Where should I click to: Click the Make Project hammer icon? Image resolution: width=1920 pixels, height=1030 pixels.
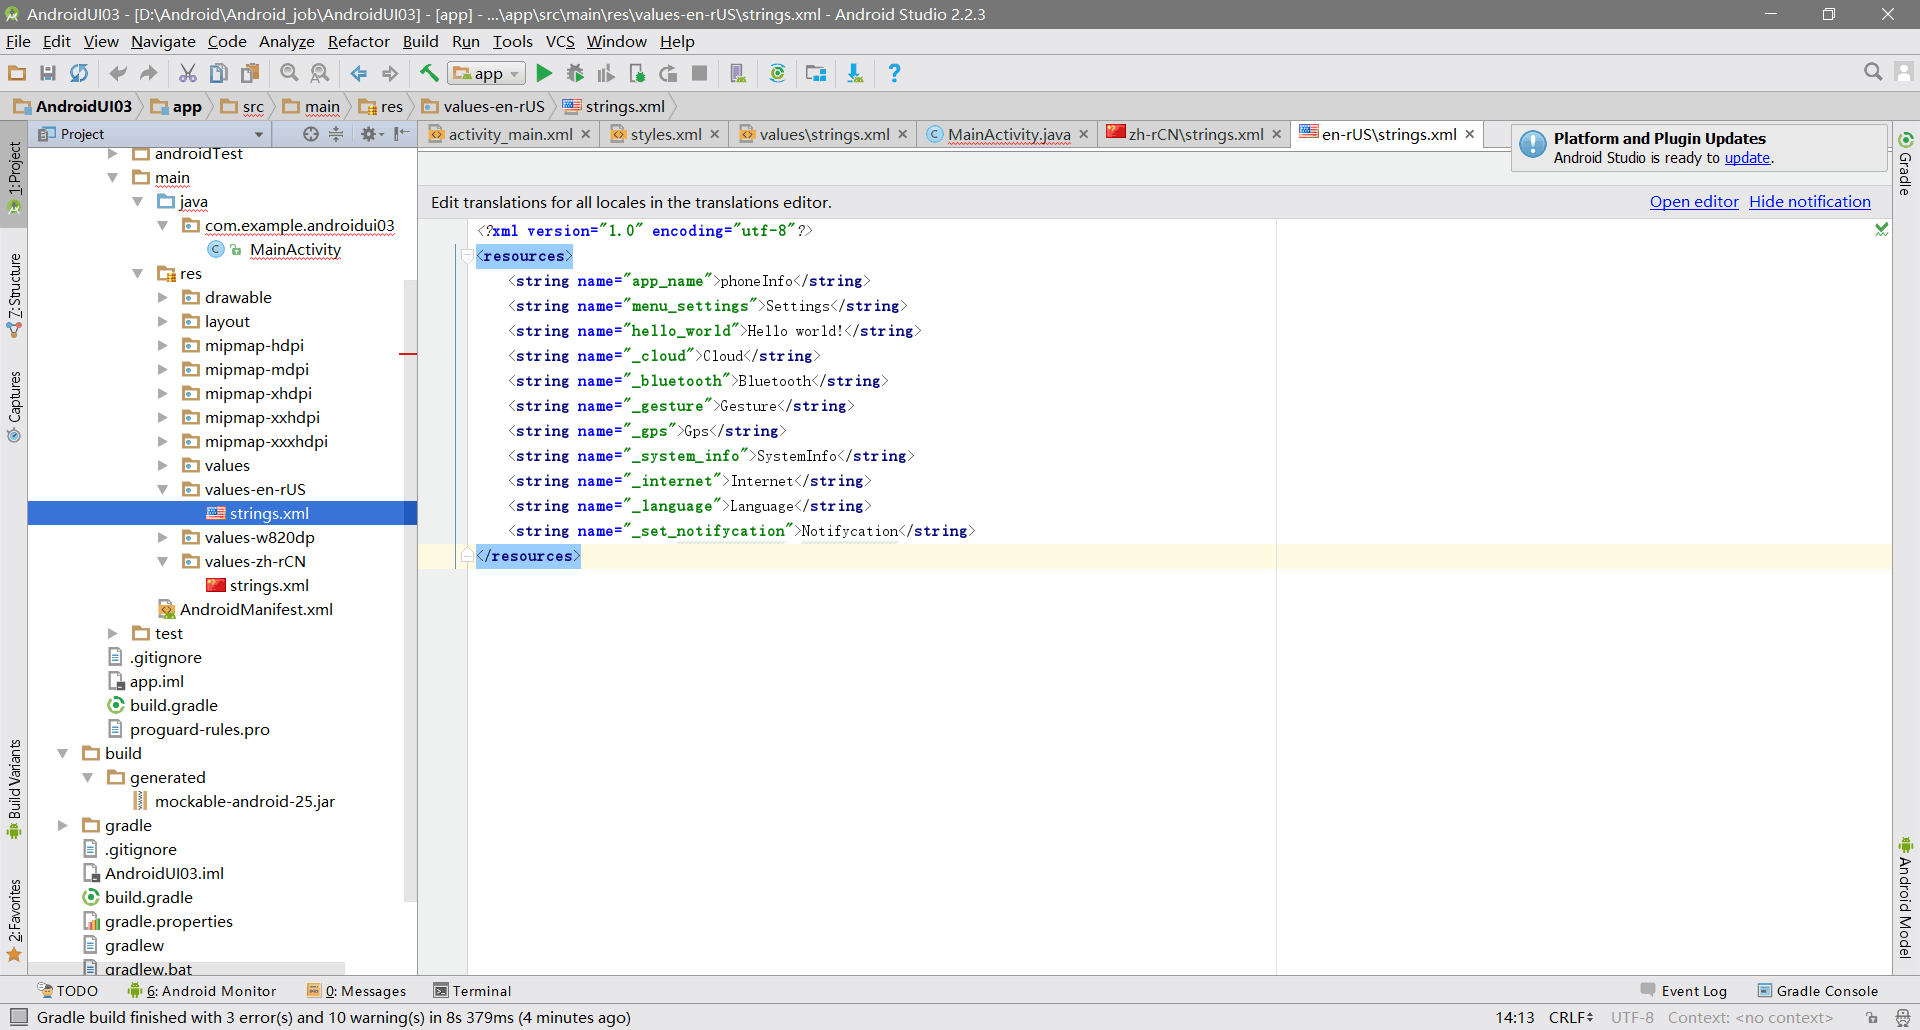[429, 73]
